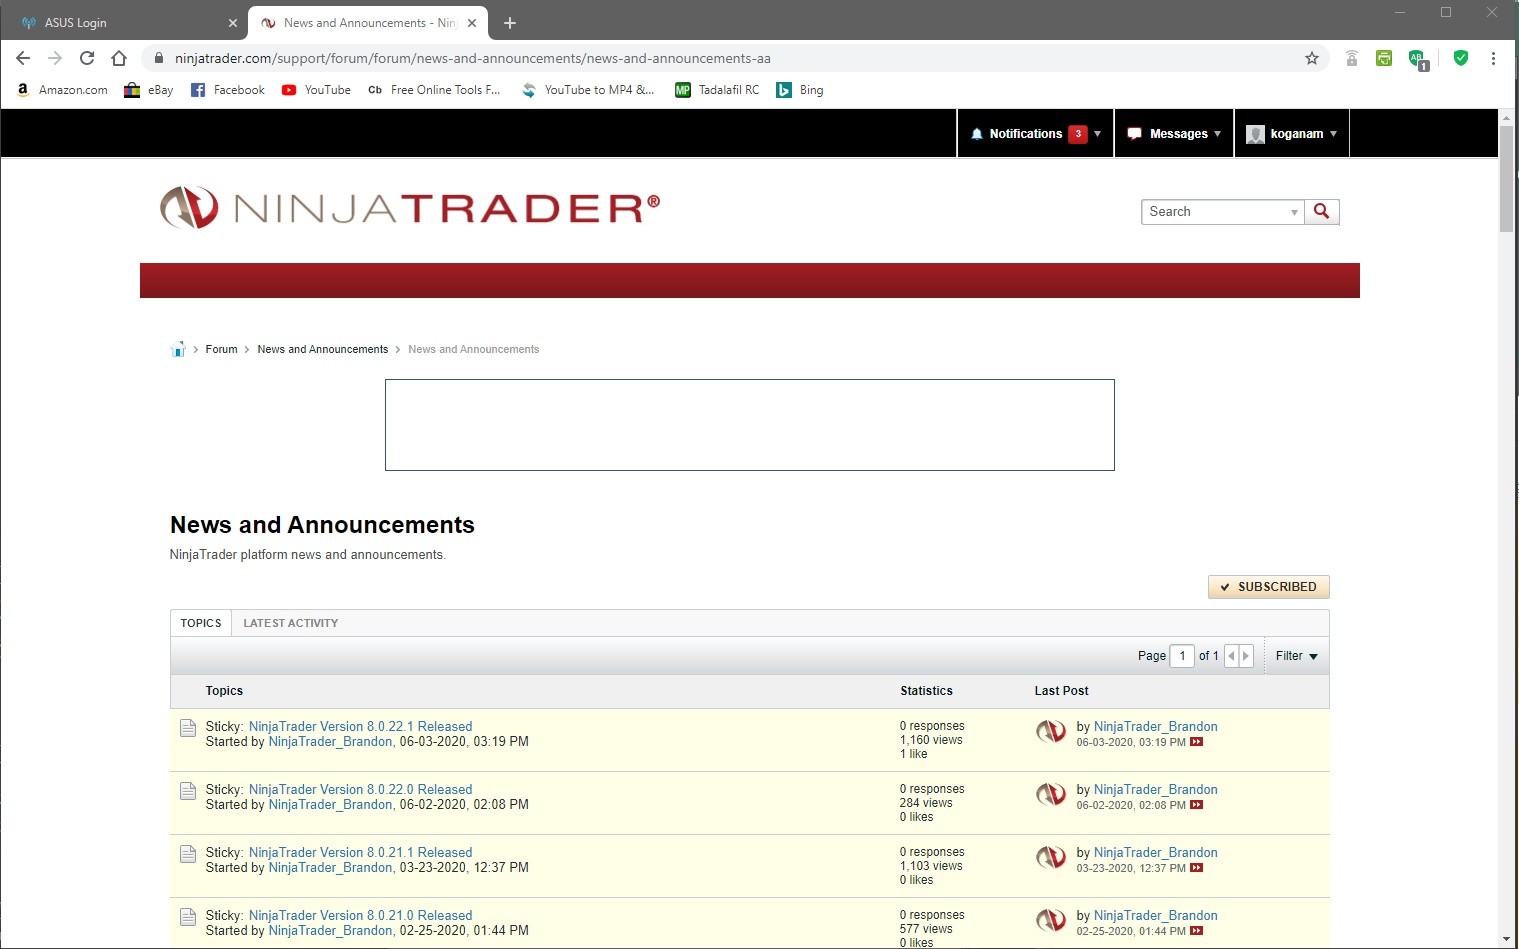
Task: Go to the next page arrow
Action: [x=1246, y=656]
